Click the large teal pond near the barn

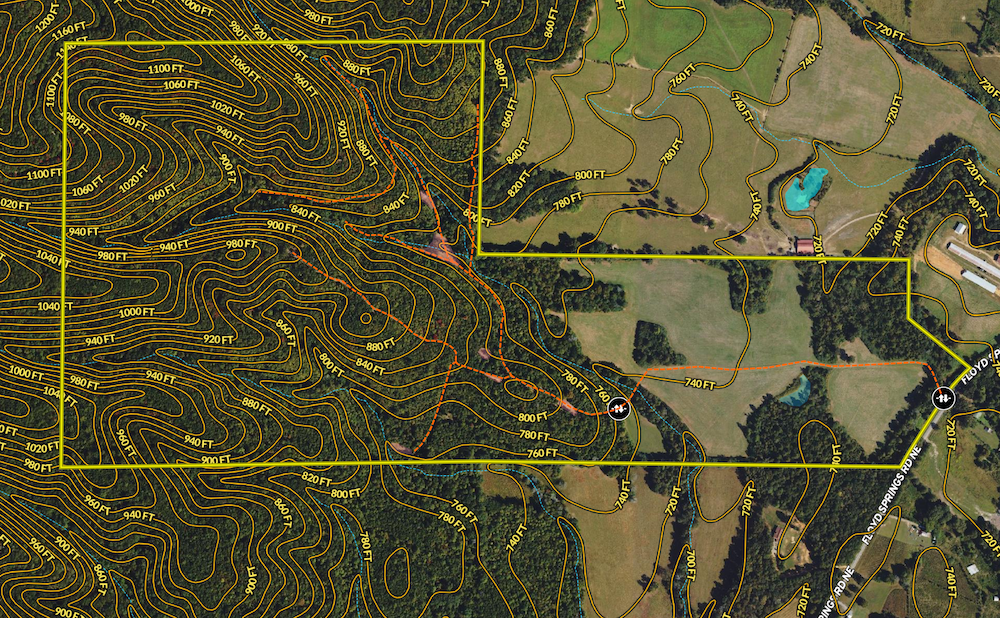coord(805,189)
